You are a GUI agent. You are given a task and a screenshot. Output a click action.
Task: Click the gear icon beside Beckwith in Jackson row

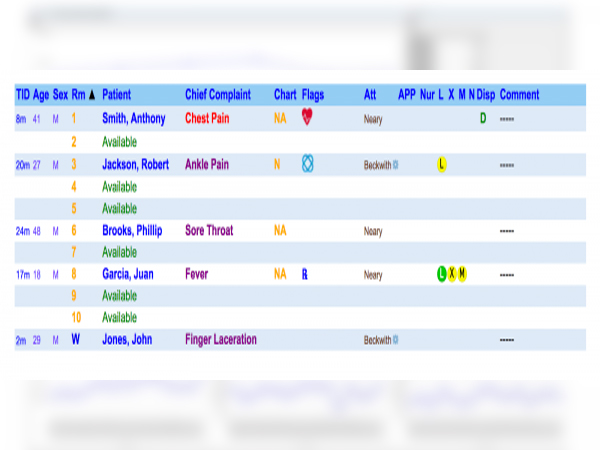point(396,165)
